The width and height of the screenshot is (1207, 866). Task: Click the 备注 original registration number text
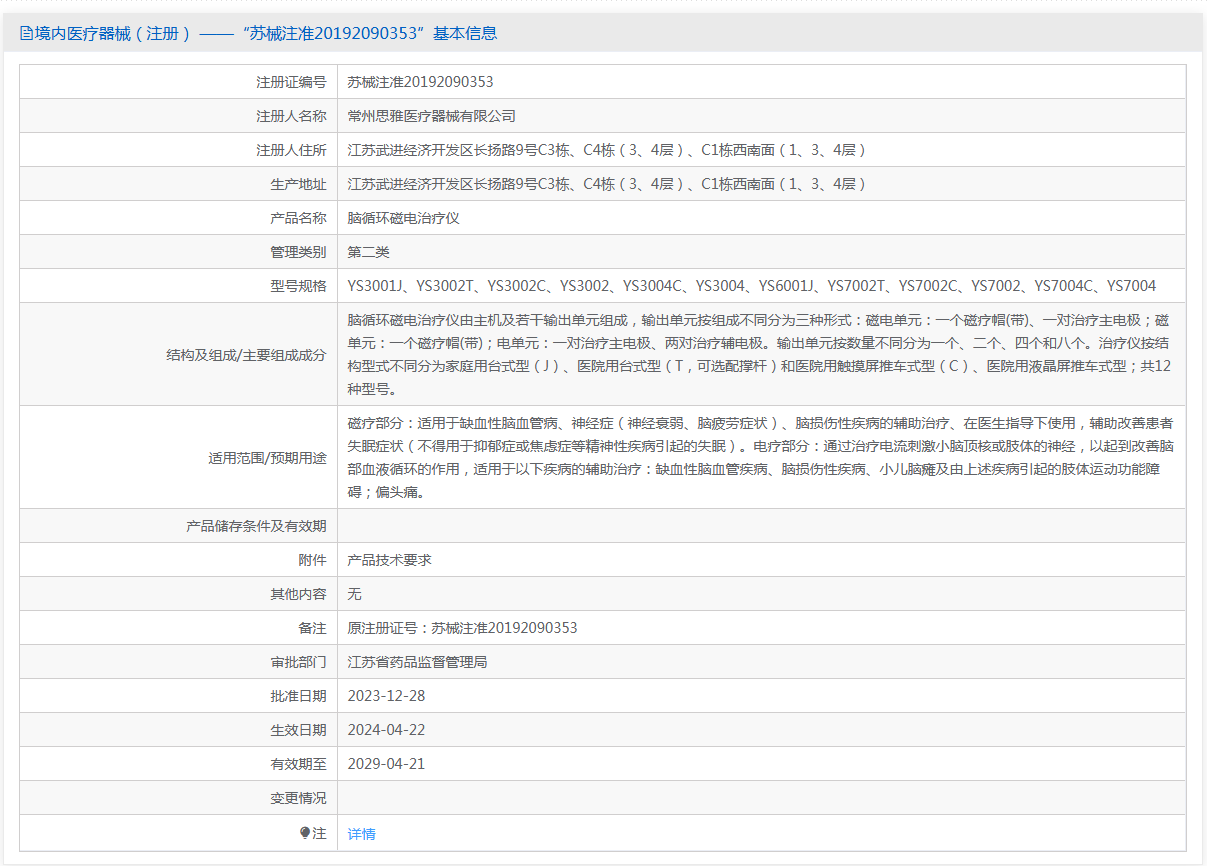462,628
